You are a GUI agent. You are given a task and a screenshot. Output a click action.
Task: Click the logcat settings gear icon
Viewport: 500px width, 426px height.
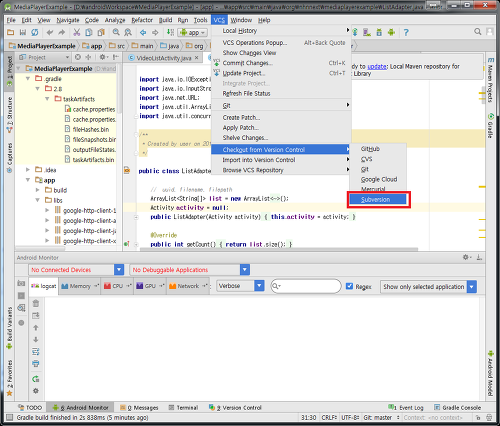[36, 391]
